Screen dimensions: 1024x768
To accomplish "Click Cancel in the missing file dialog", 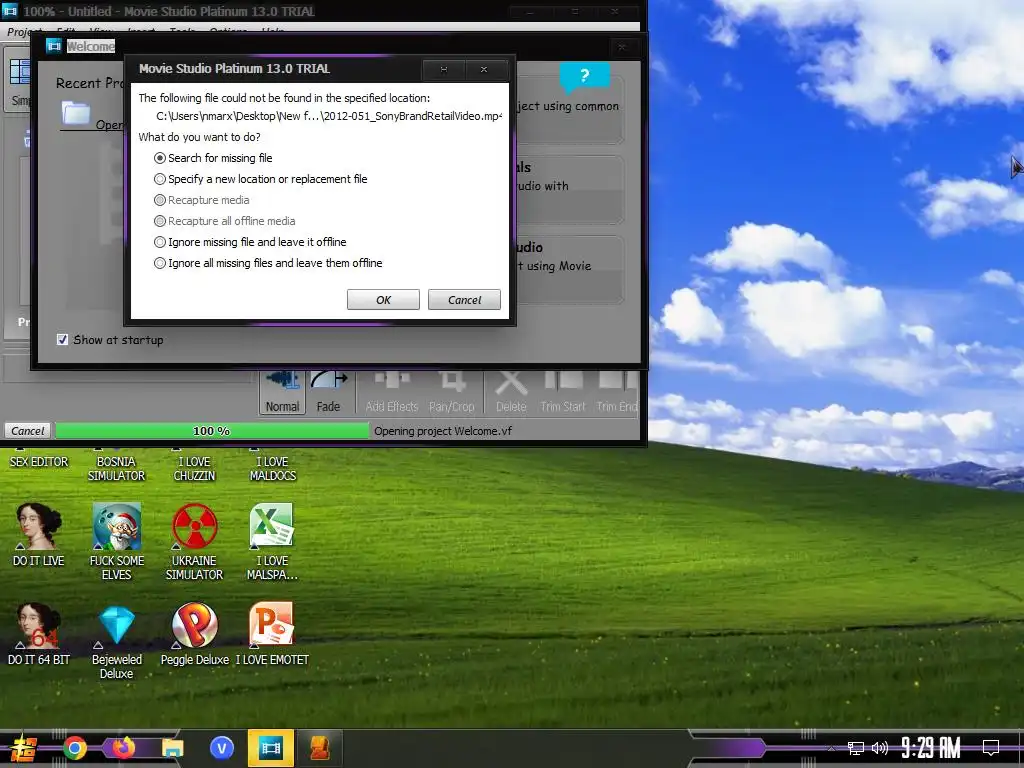I will [464, 300].
